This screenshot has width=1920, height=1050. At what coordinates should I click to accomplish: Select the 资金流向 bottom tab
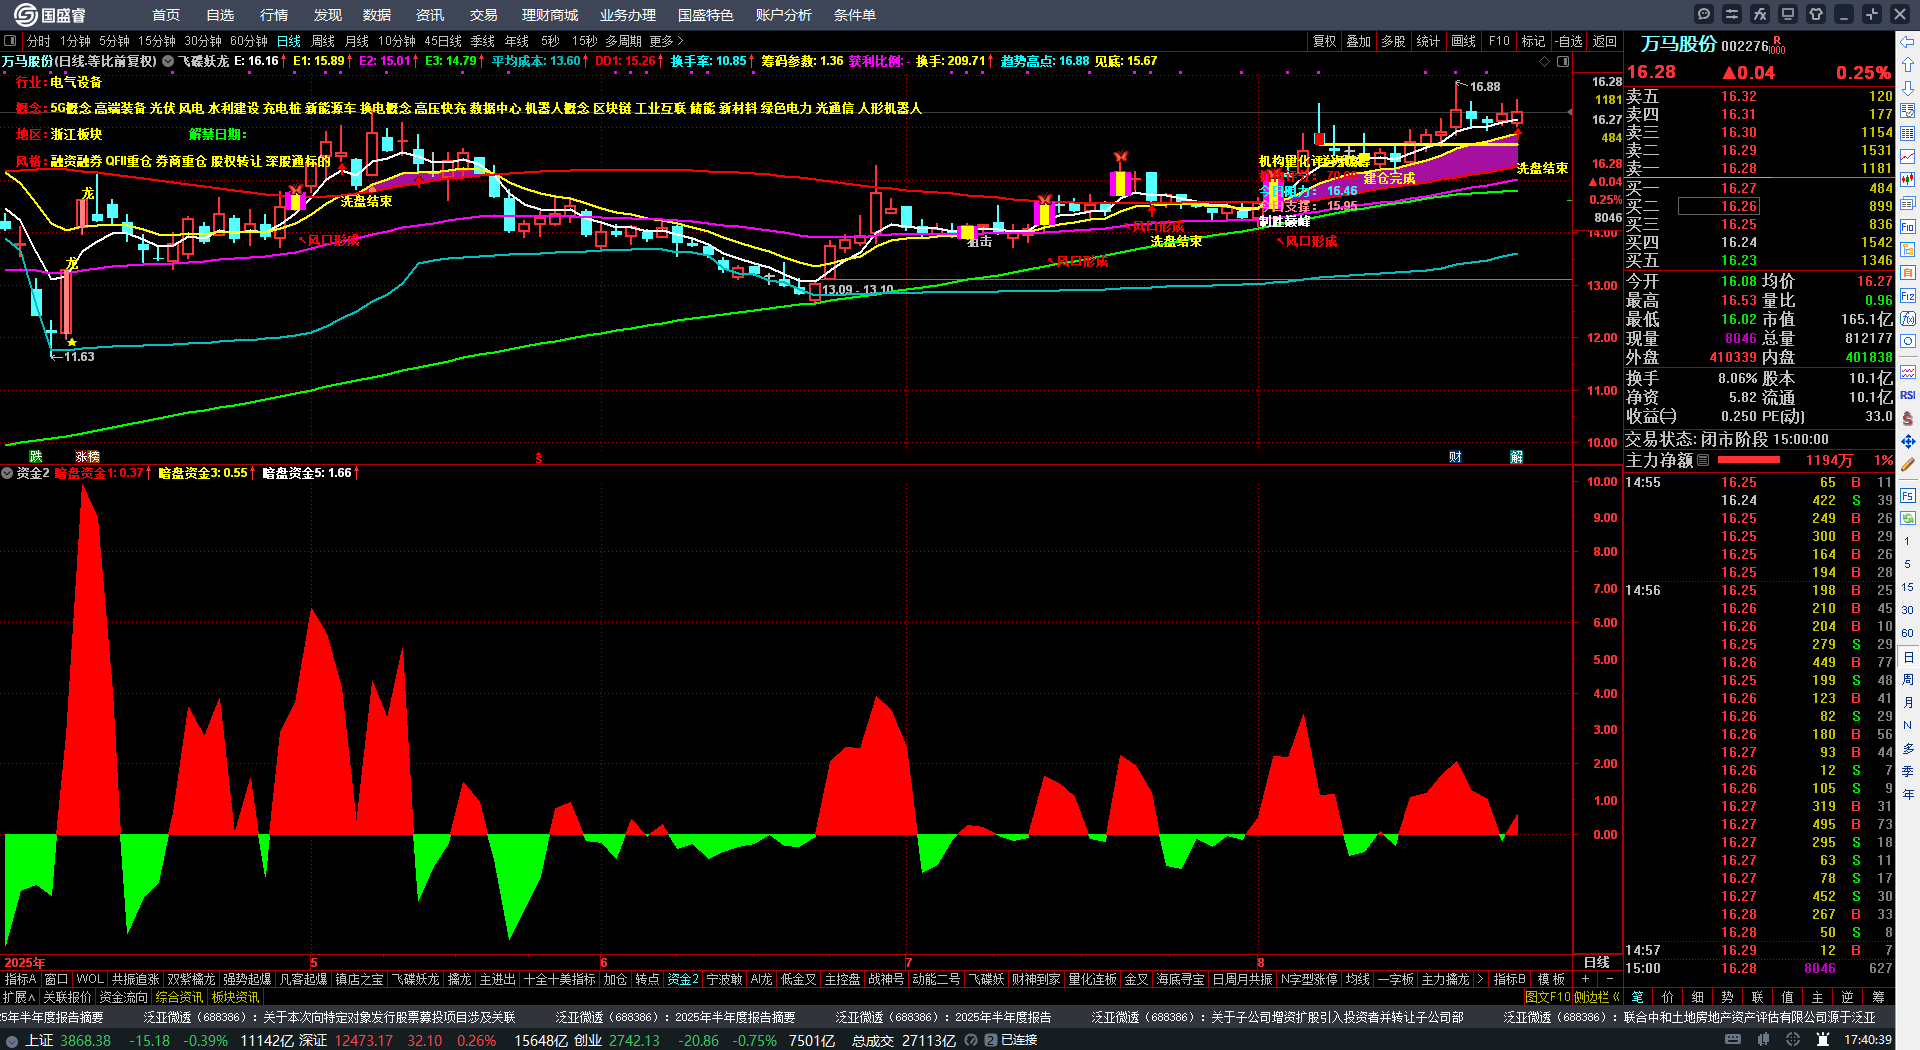[123, 997]
